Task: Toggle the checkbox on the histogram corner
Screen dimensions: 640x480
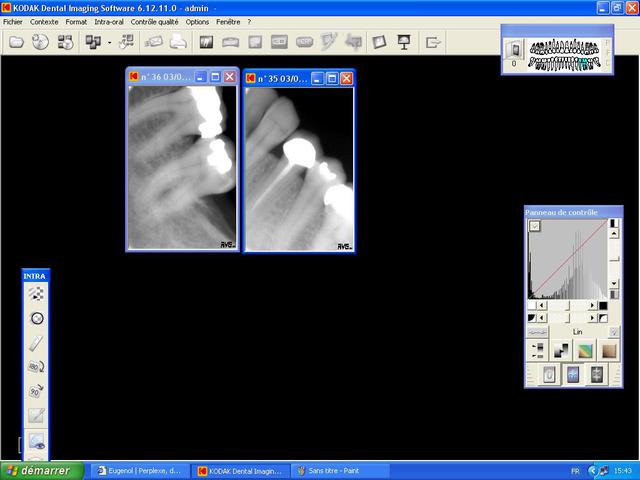Action: (534, 226)
